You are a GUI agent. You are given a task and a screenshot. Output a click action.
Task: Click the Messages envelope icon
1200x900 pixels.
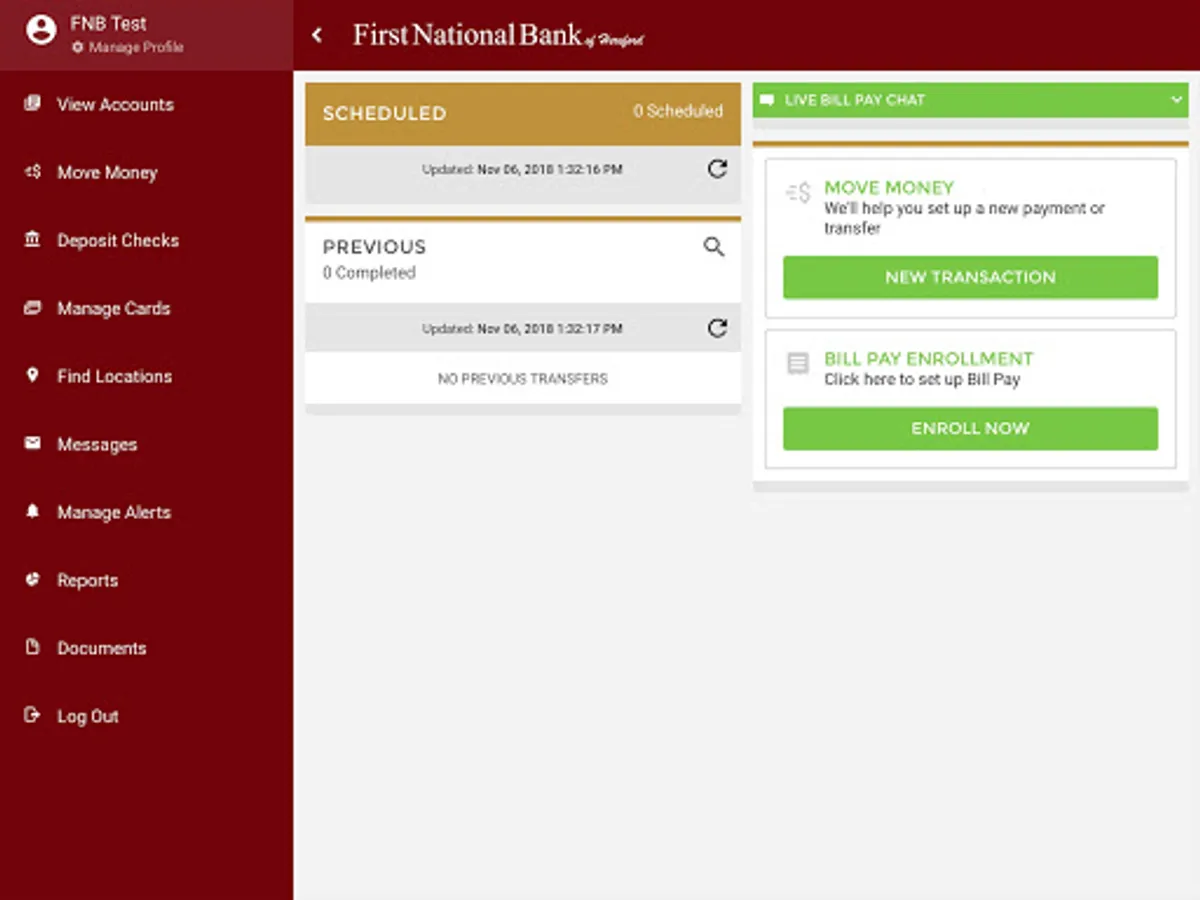pos(33,443)
